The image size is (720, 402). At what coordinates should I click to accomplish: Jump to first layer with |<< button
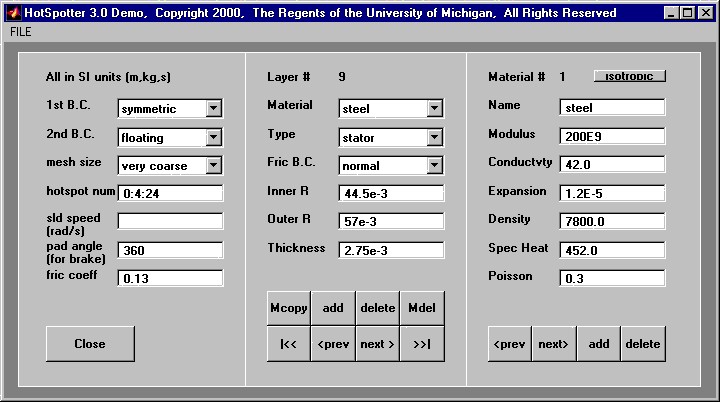[x=289, y=344]
